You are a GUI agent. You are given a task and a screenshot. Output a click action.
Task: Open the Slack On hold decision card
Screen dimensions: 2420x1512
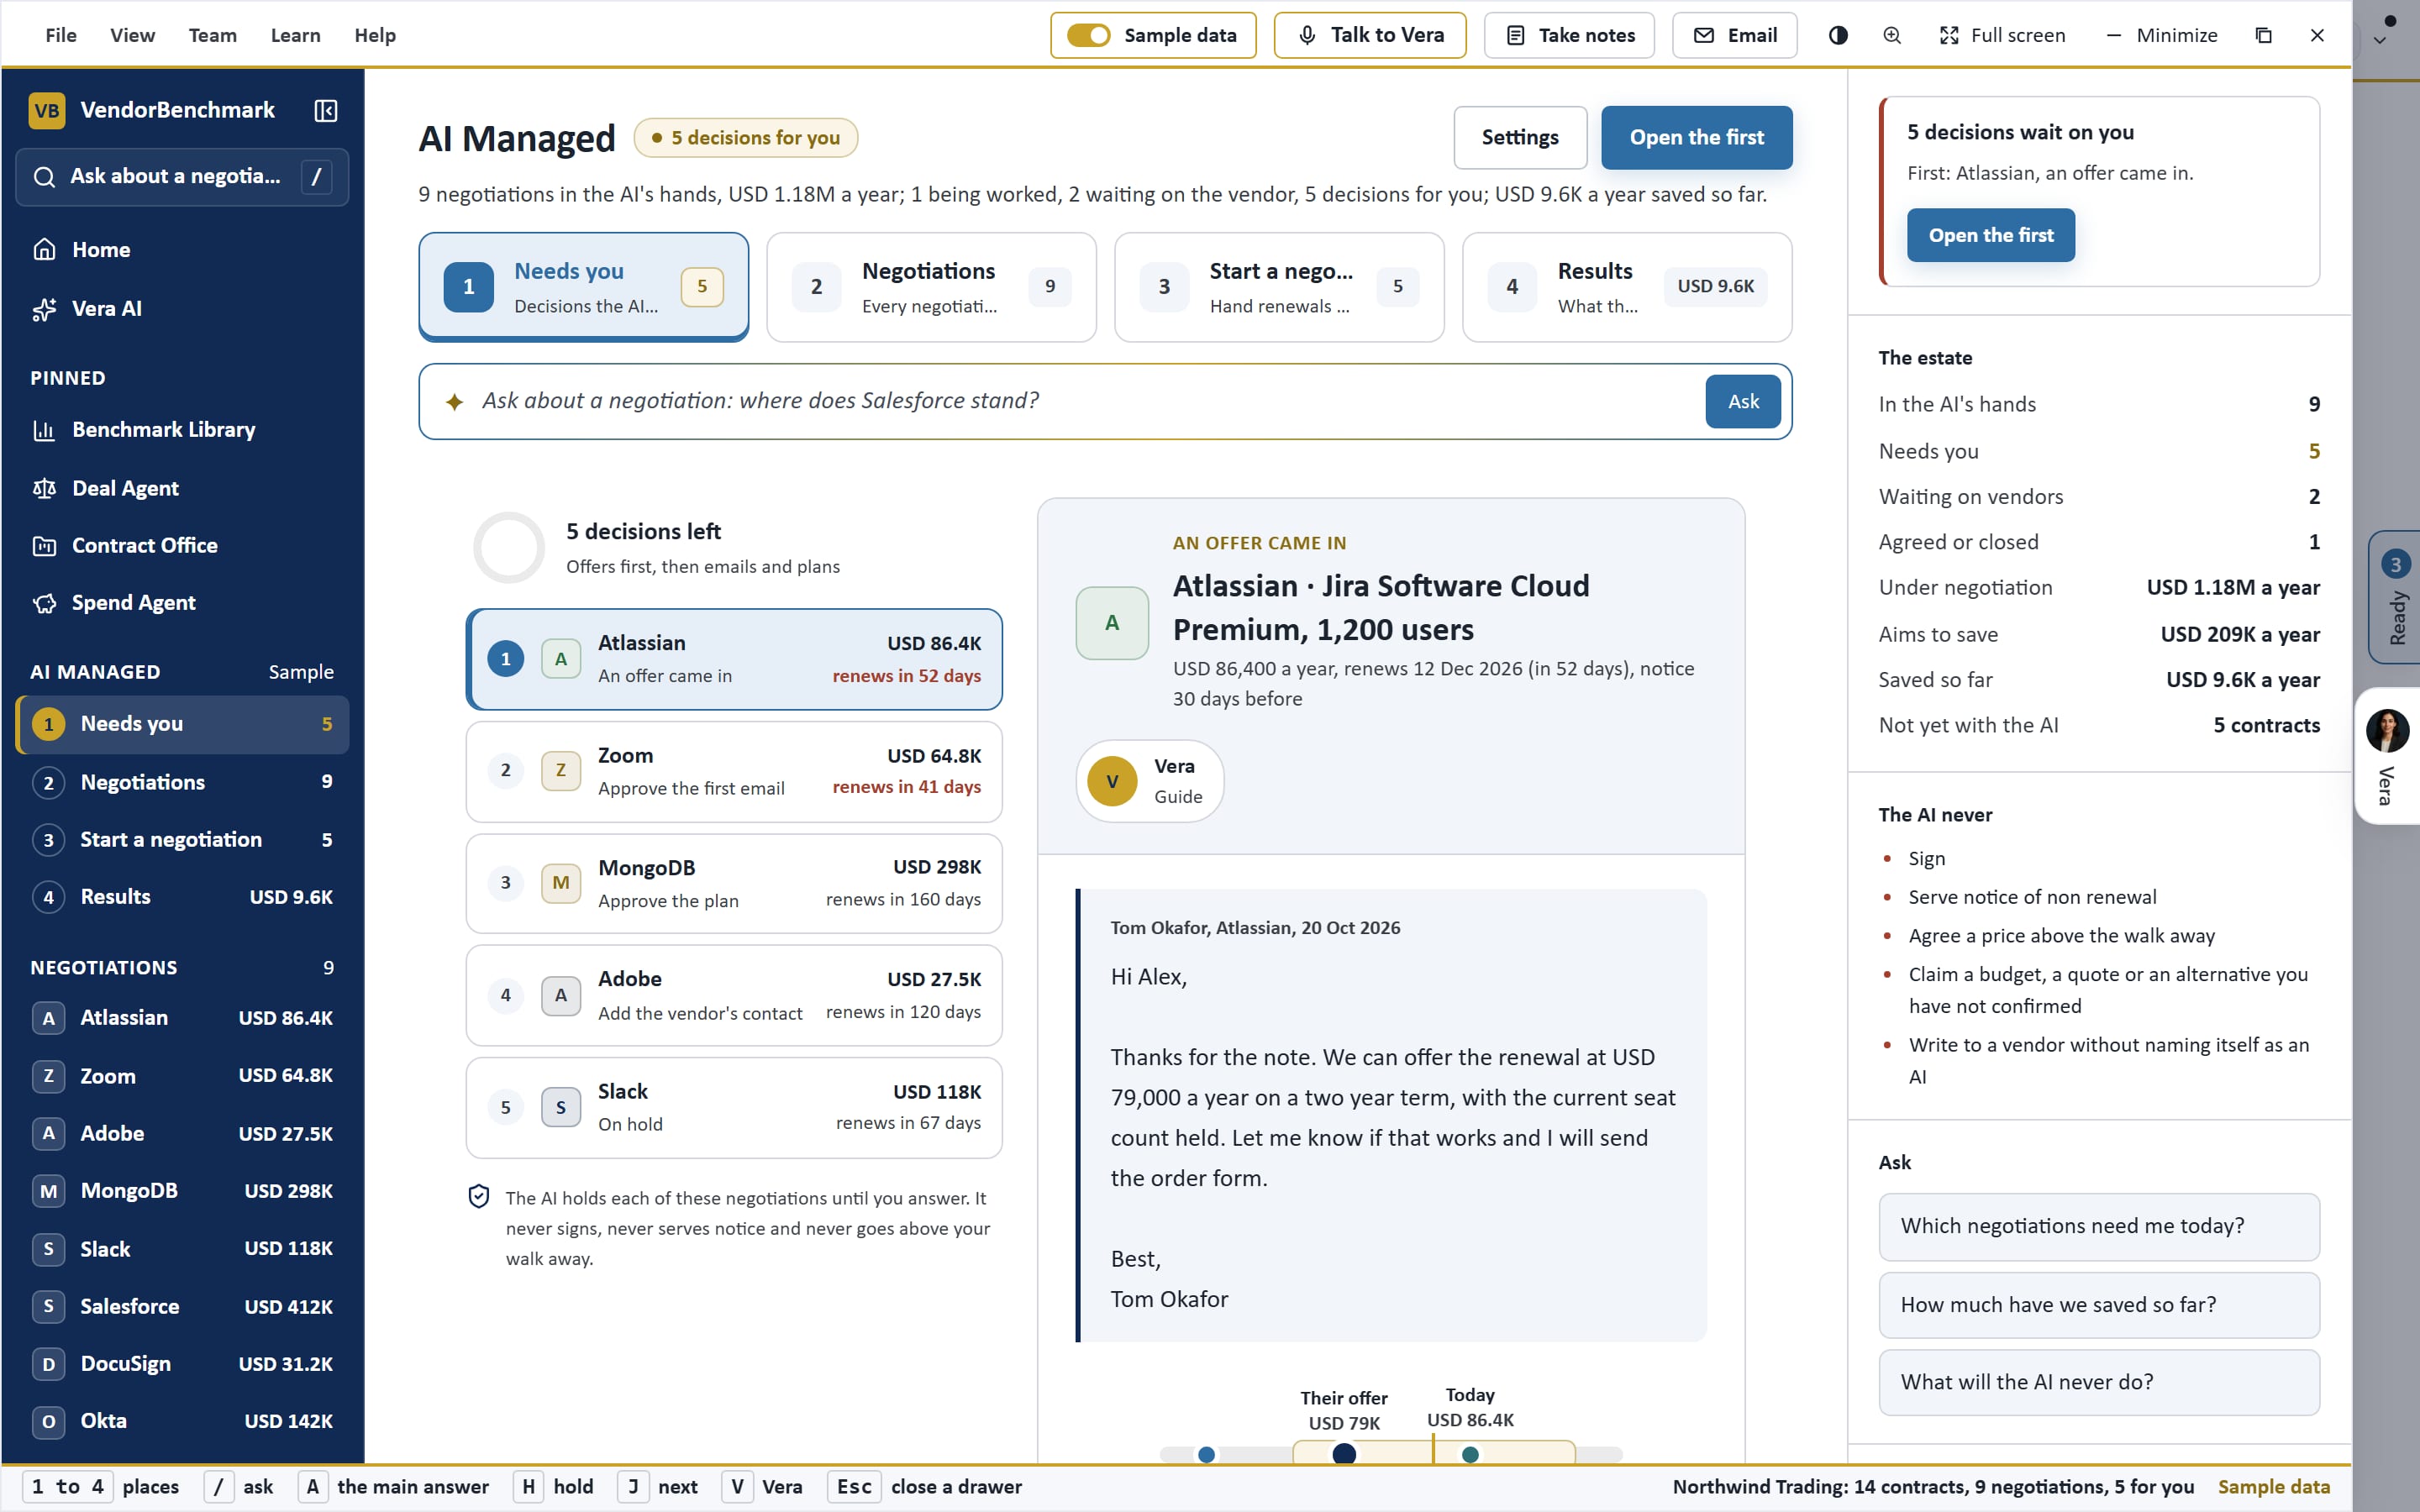734,1107
